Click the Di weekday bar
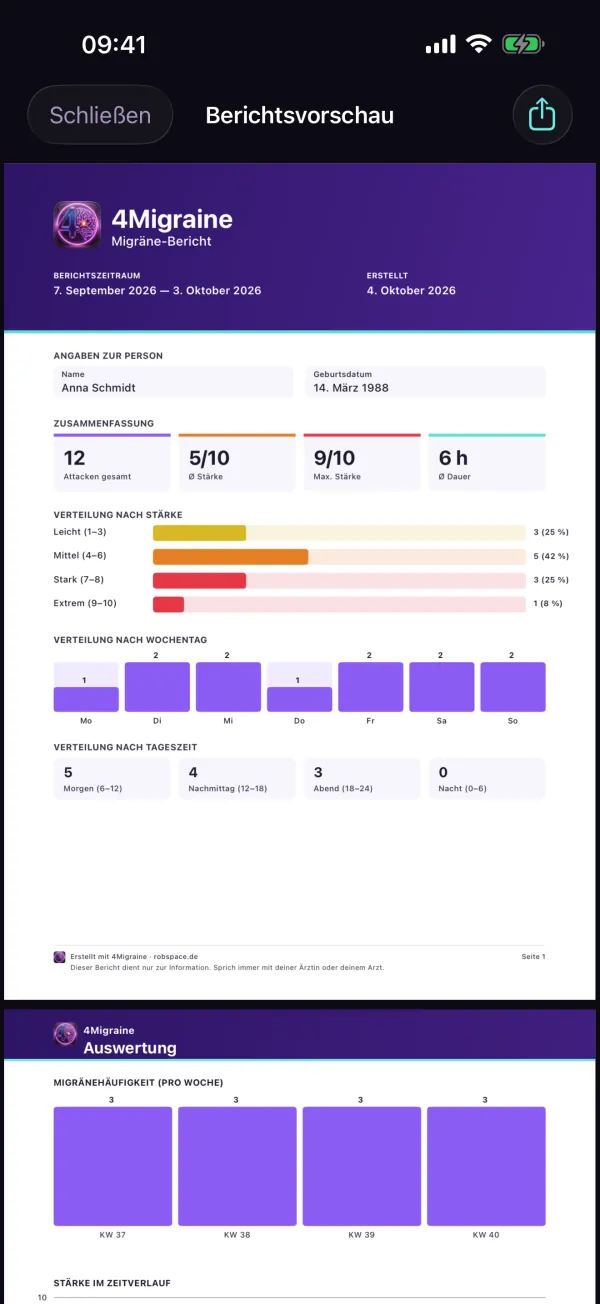 coord(157,687)
